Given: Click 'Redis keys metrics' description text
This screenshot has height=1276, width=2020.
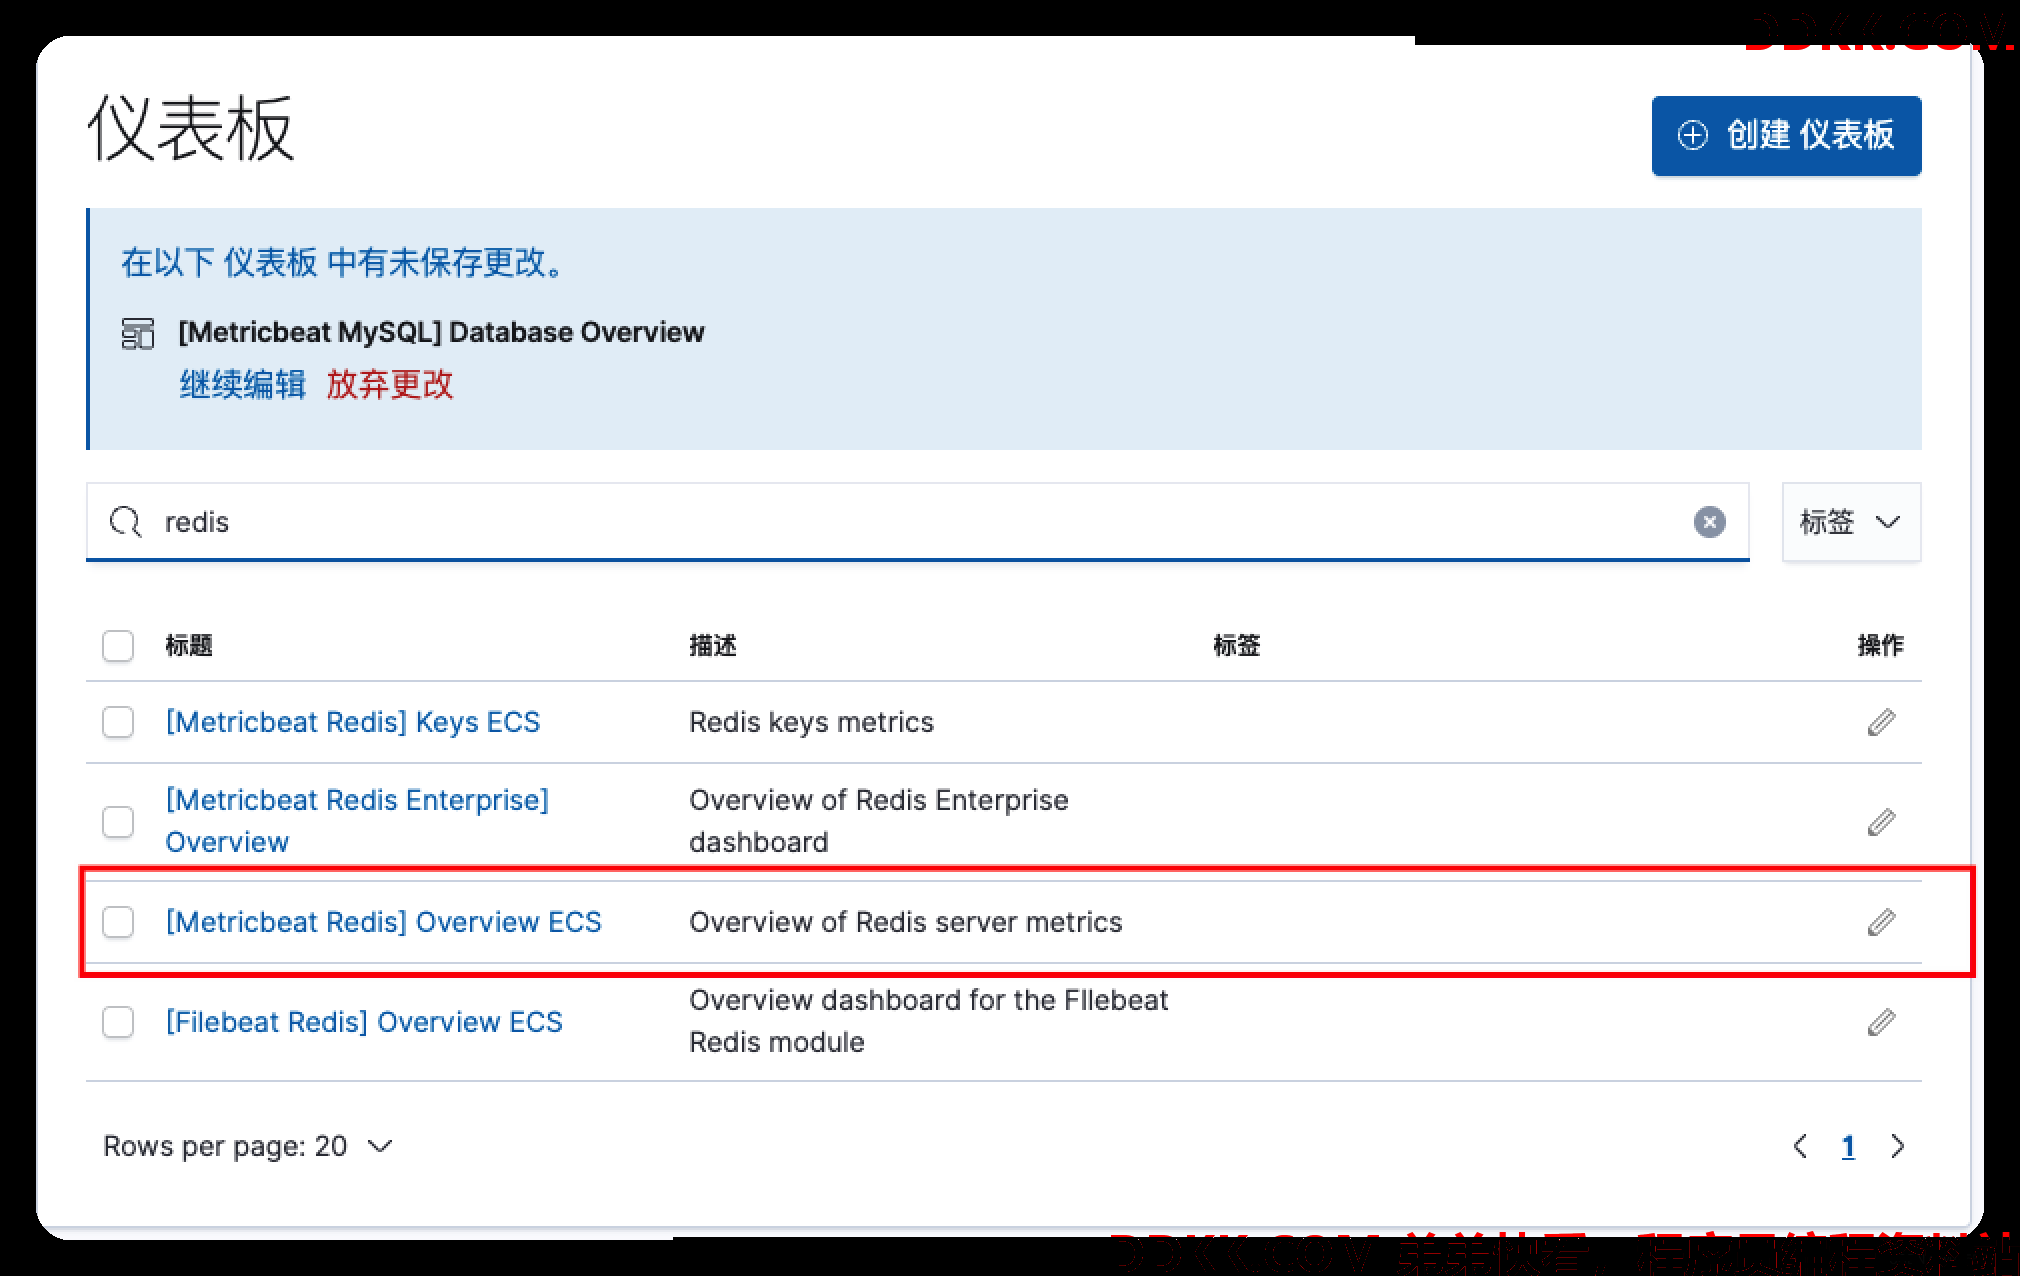Looking at the screenshot, I should click(x=811, y=722).
